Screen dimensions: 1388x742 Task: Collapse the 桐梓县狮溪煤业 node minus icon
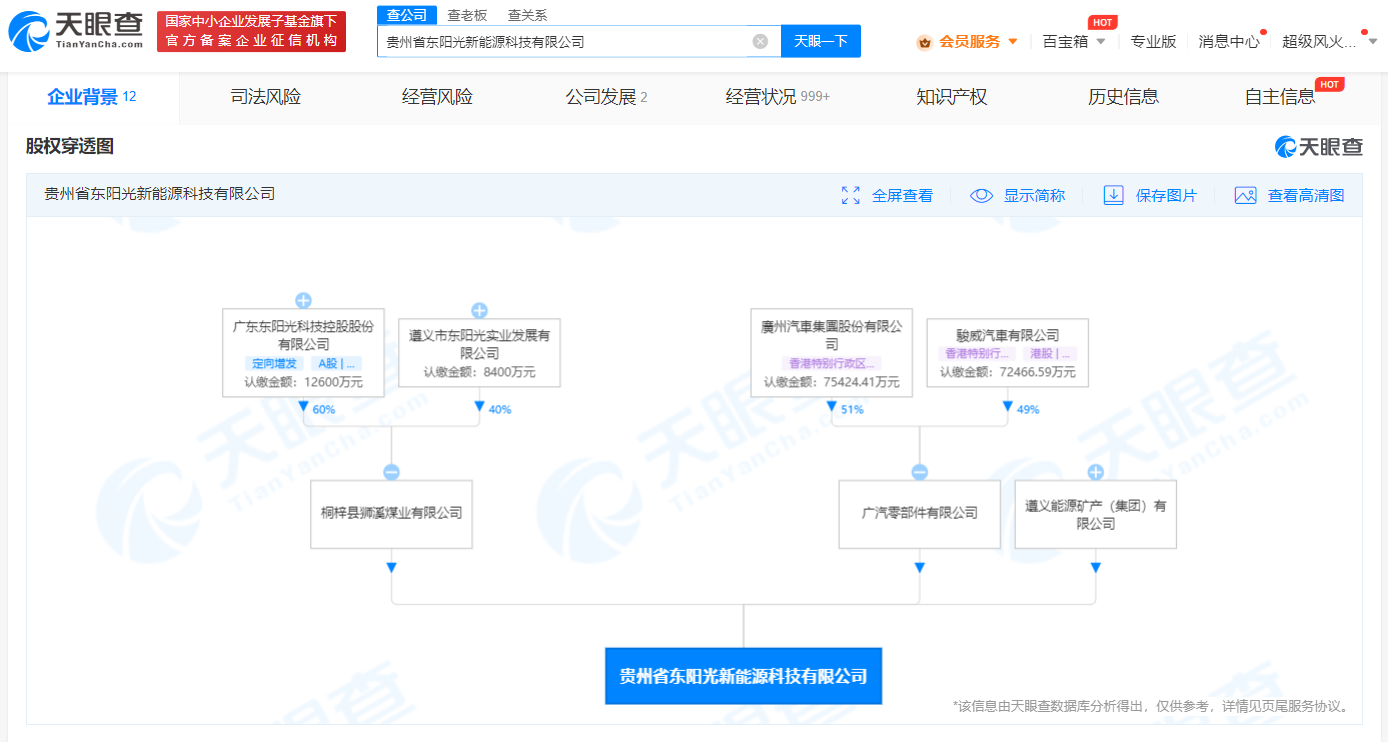click(391, 472)
